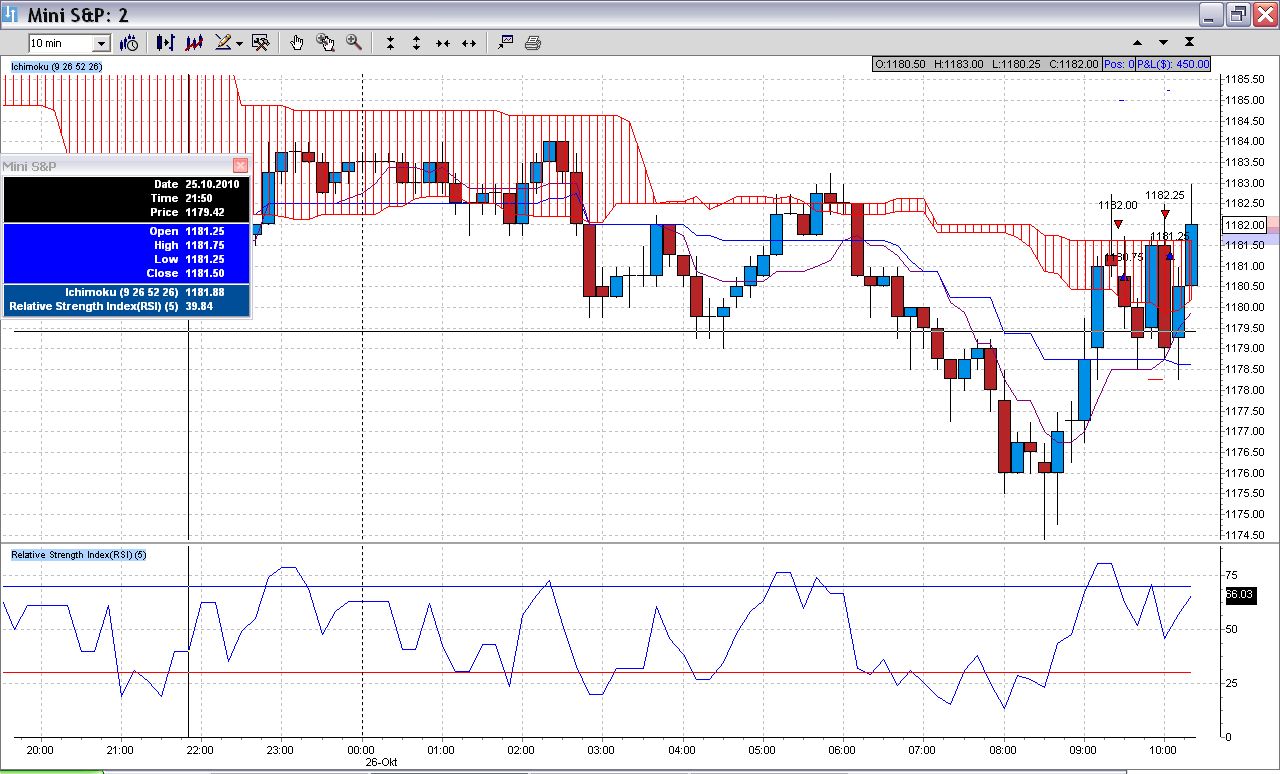
Task: Open the indicators icon with red line
Action: click(195, 43)
